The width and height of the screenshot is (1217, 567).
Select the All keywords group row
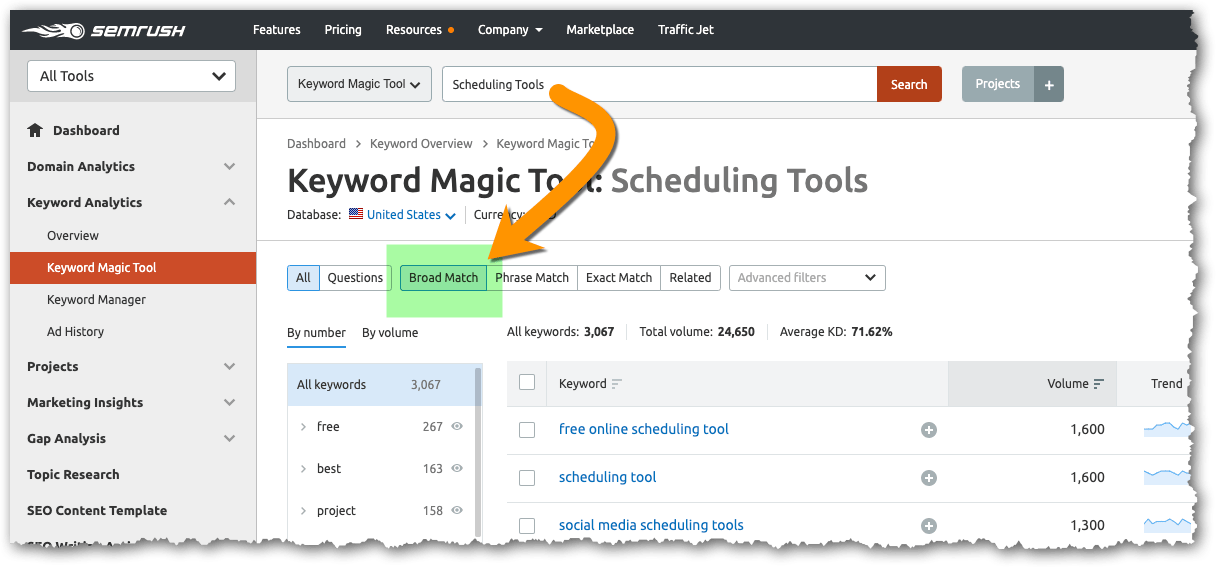381,385
